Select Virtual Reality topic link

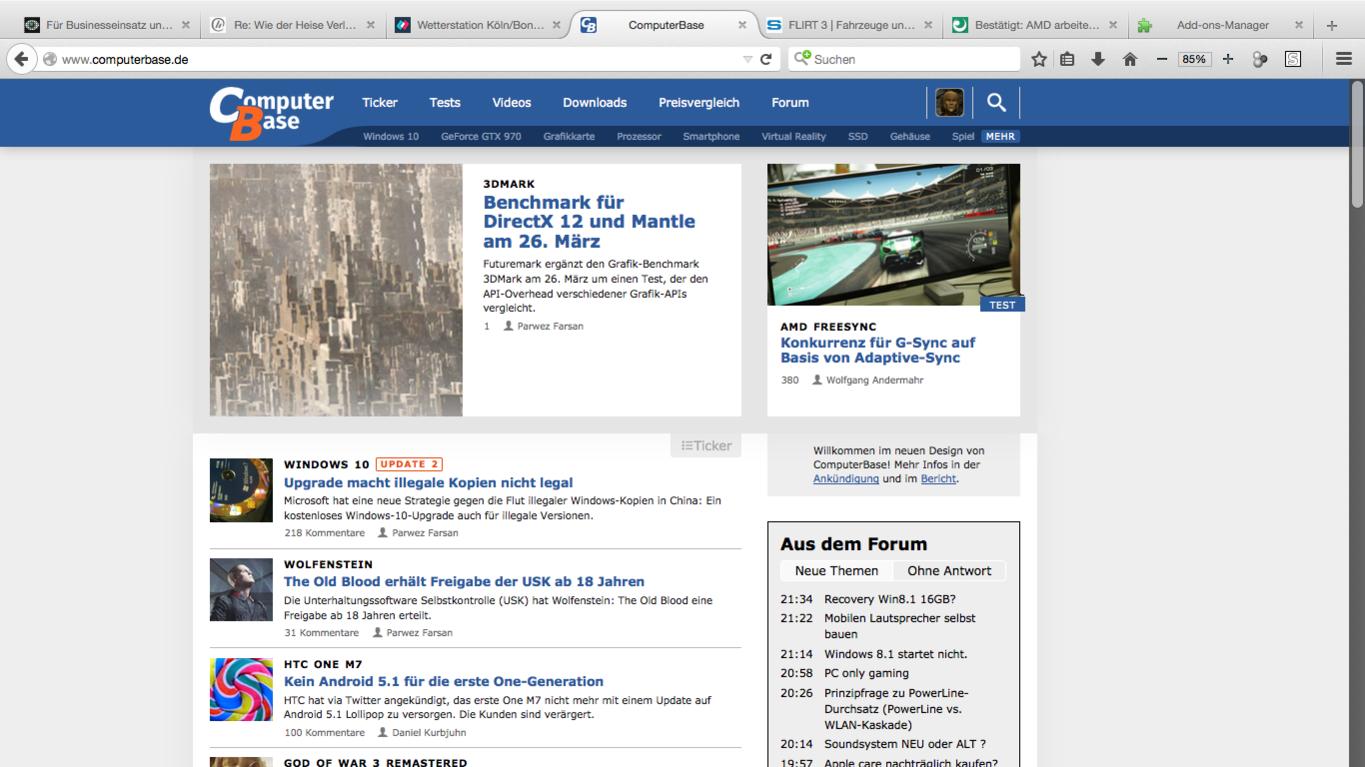coord(793,136)
